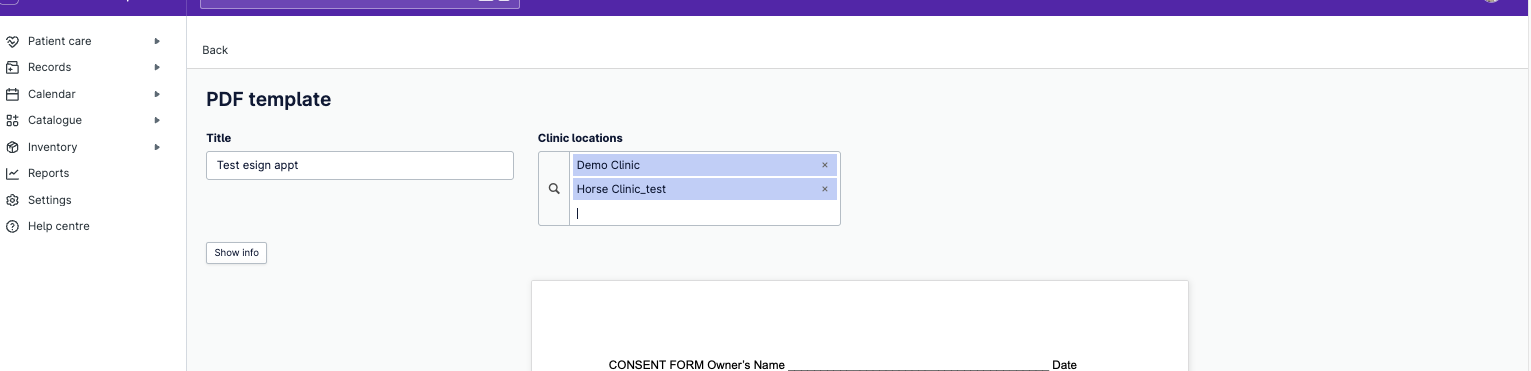Screen dimensions: 1531x371
Task: Expand the Records submenu arrow
Action: point(157,67)
